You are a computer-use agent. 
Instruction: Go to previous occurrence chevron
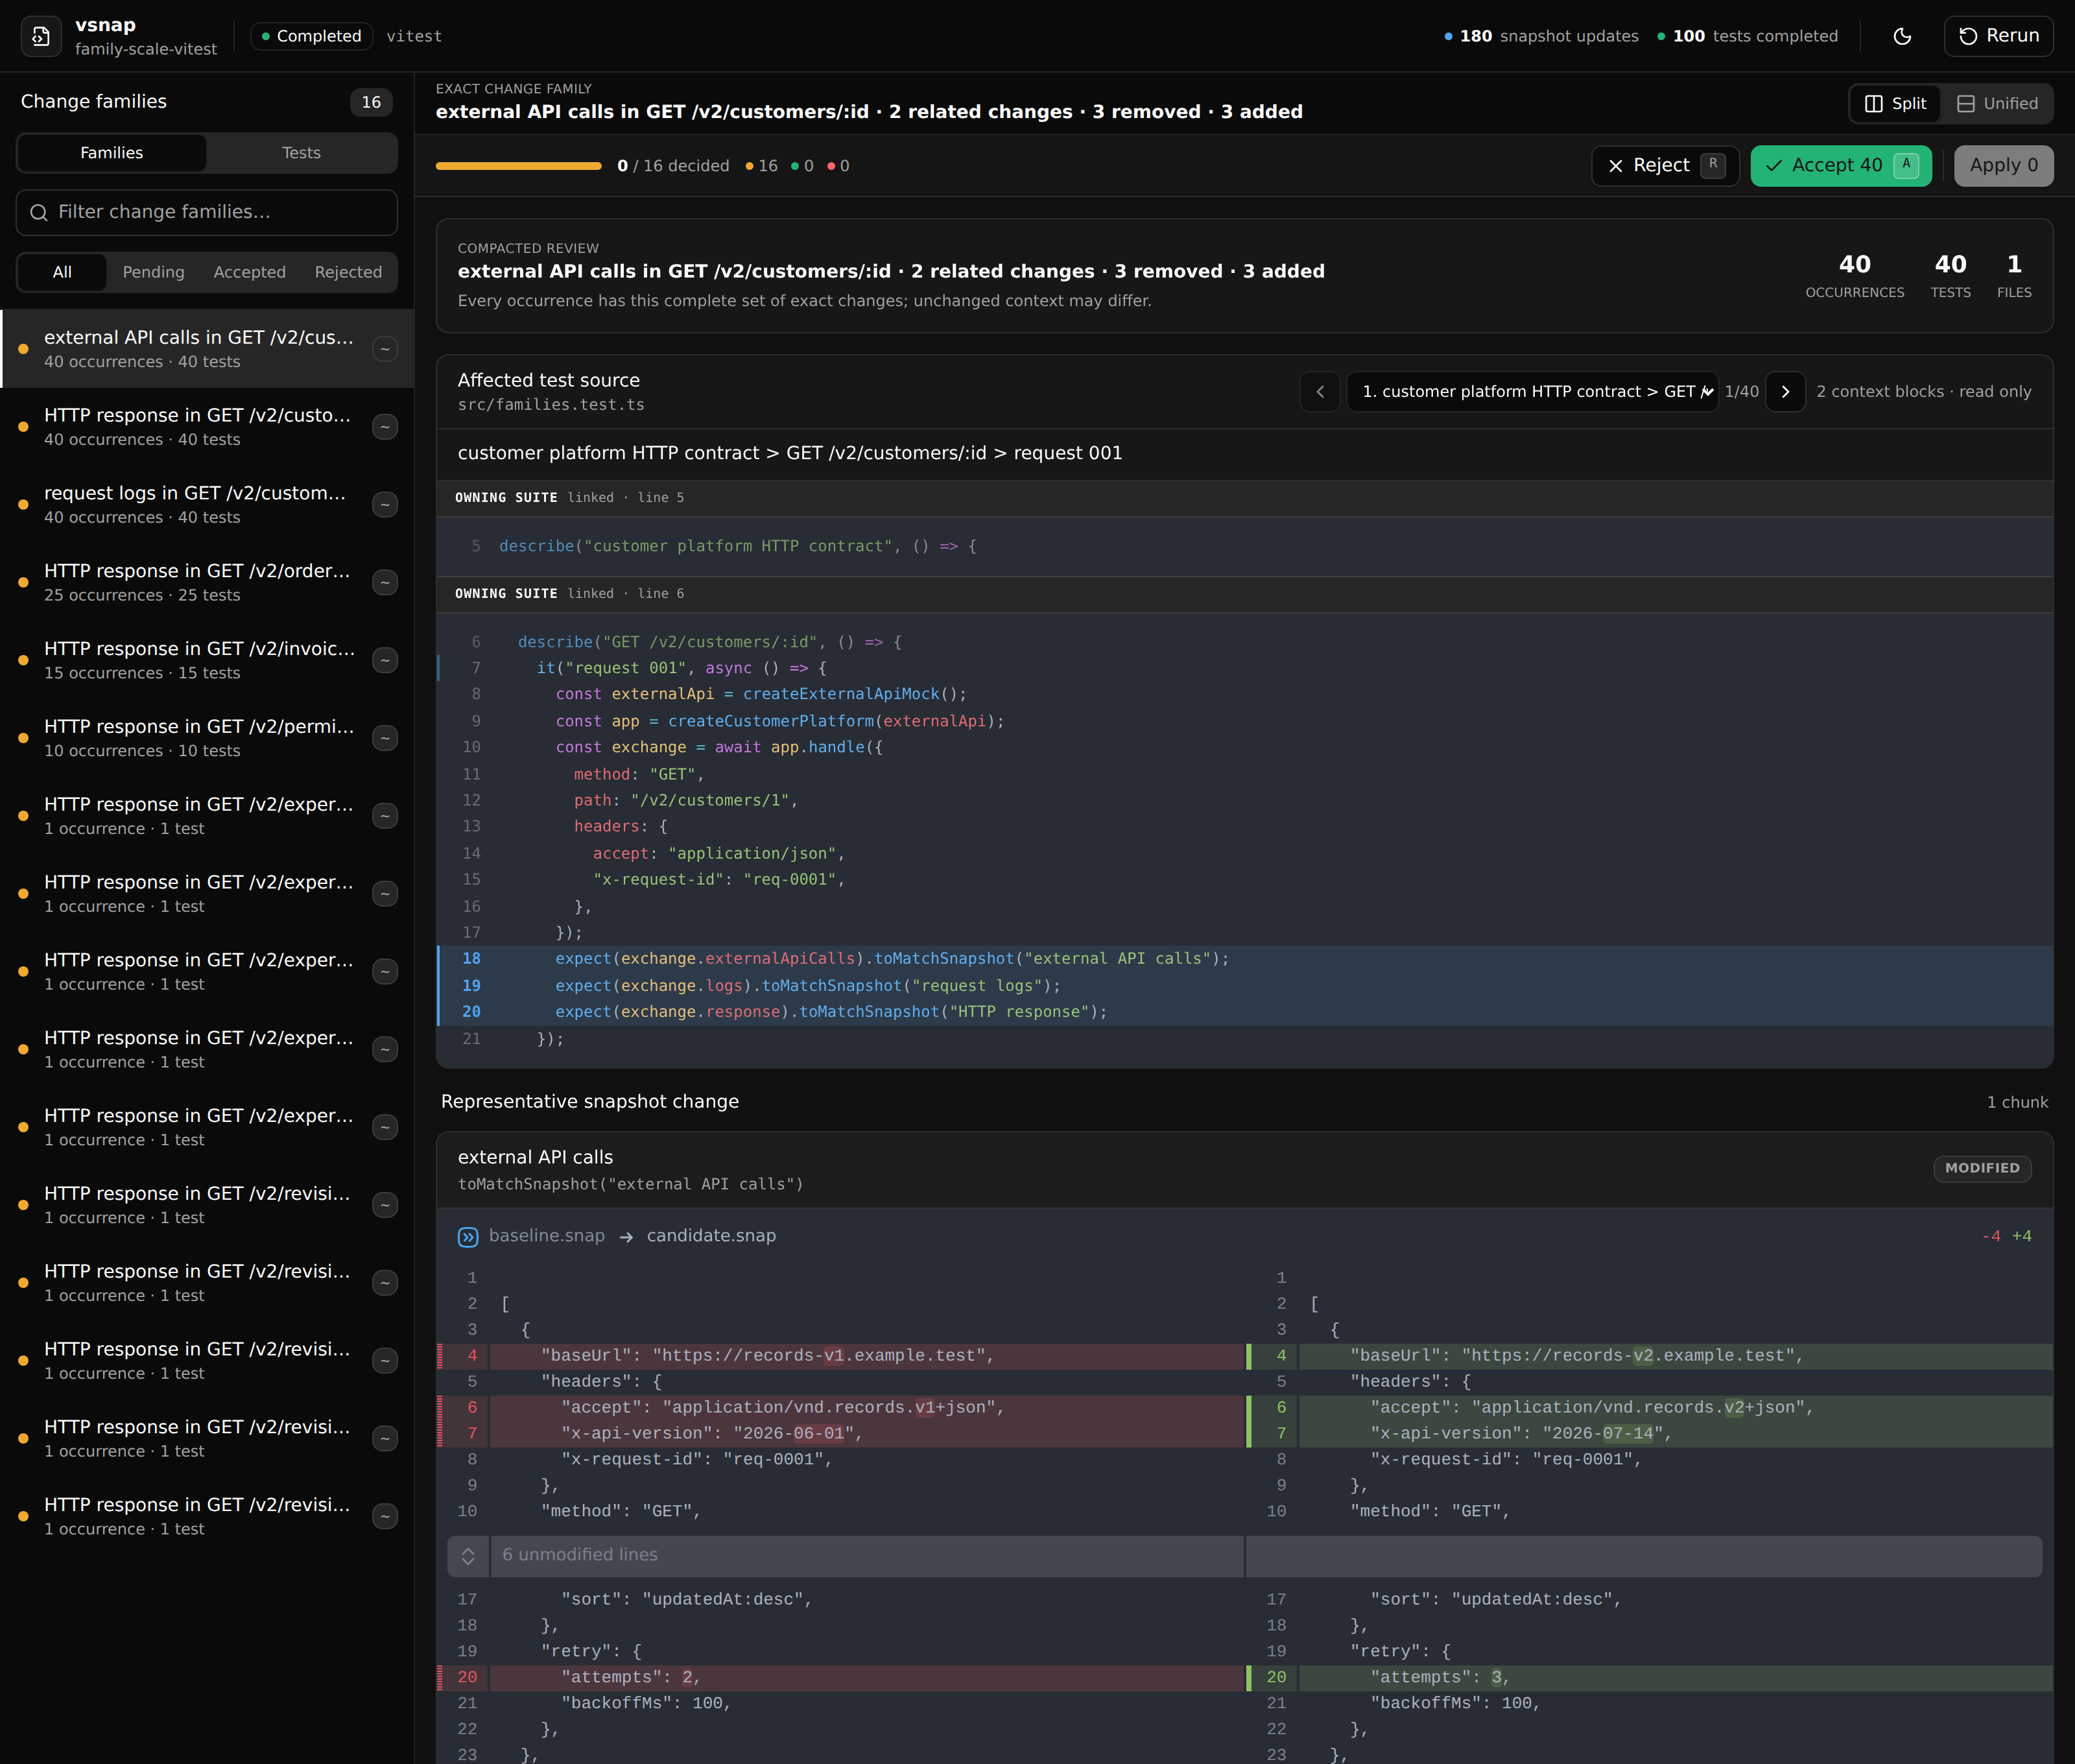coord(1320,392)
